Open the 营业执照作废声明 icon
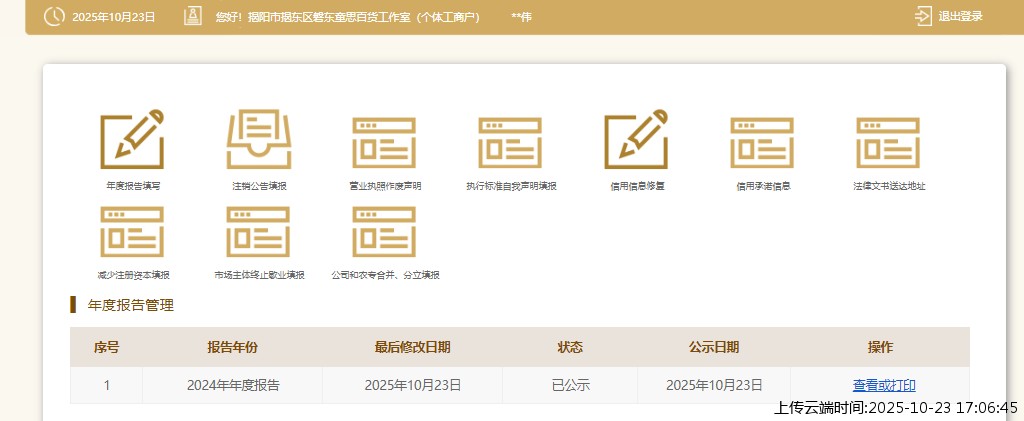 point(384,141)
